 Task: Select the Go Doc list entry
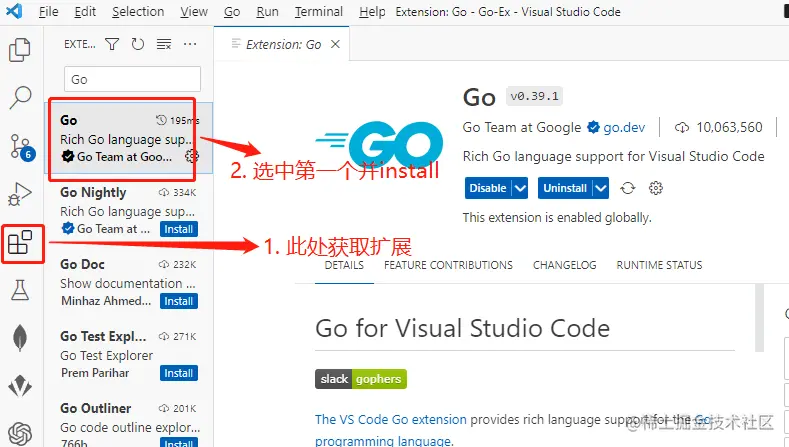(129, 282)
